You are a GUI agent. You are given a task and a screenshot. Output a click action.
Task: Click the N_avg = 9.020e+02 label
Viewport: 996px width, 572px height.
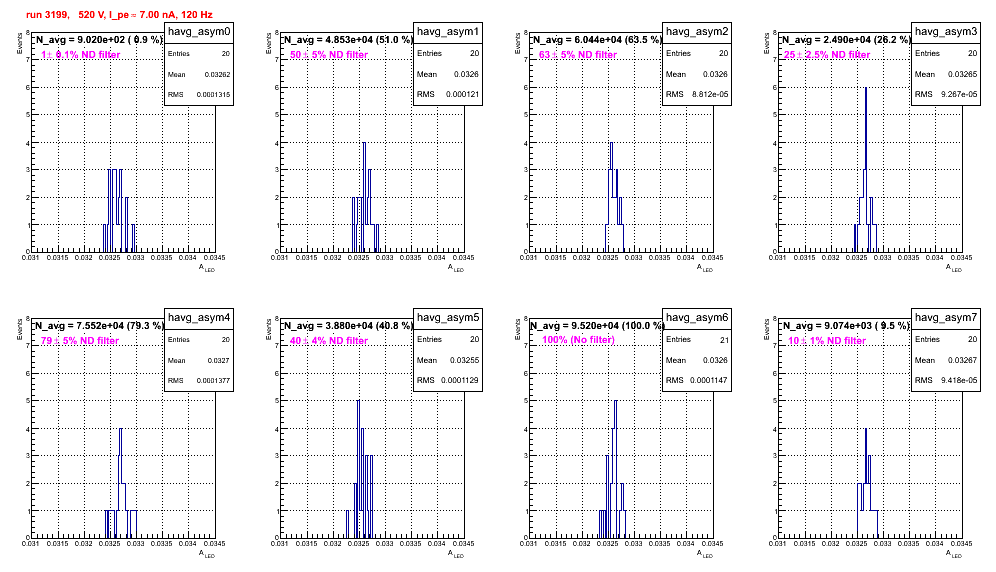tap(99, 39)
